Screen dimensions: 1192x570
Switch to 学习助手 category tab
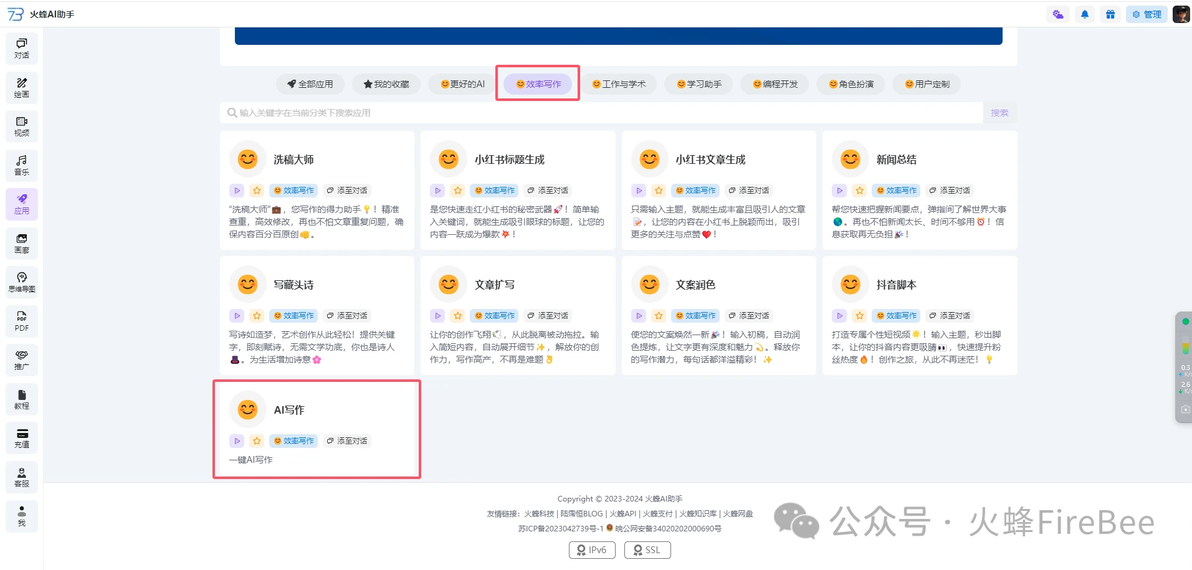(699, 84)
